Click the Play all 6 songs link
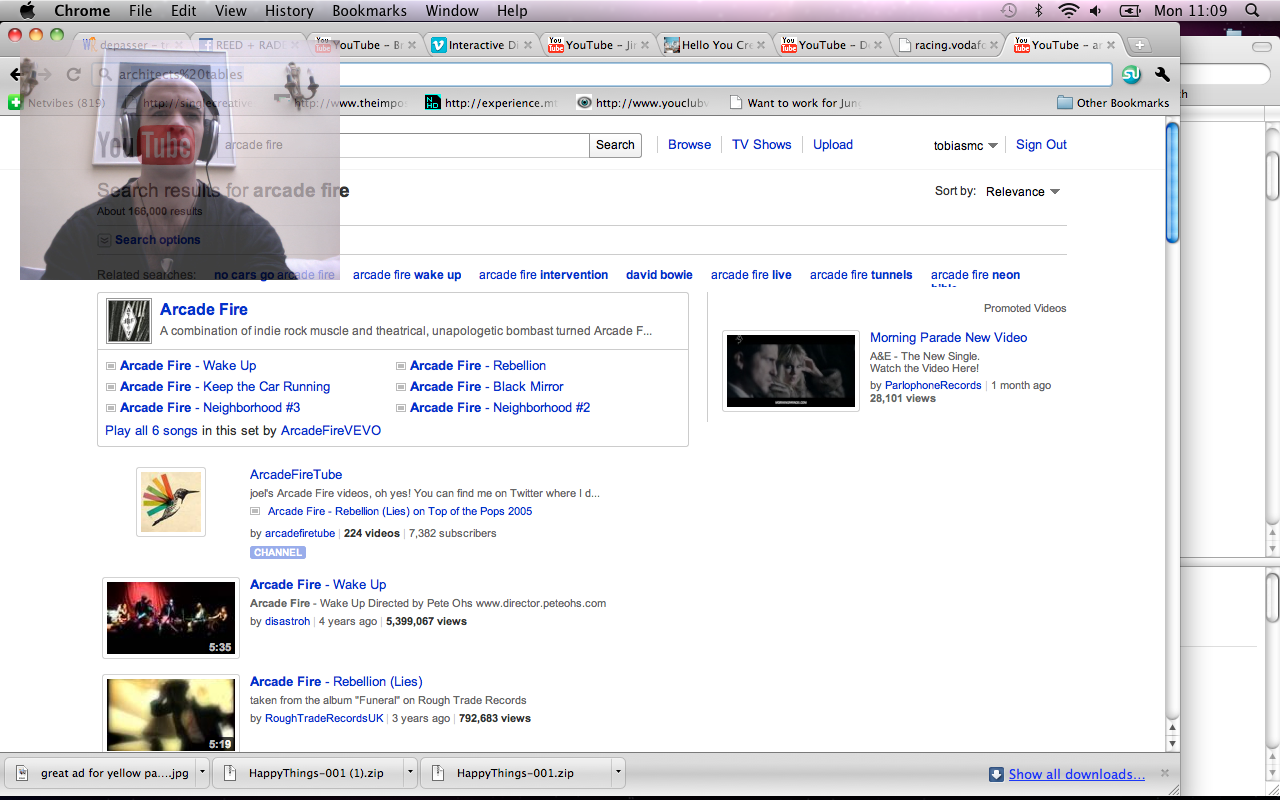Viewport: 1280px width, 800px height. click(x=151, y=430)
